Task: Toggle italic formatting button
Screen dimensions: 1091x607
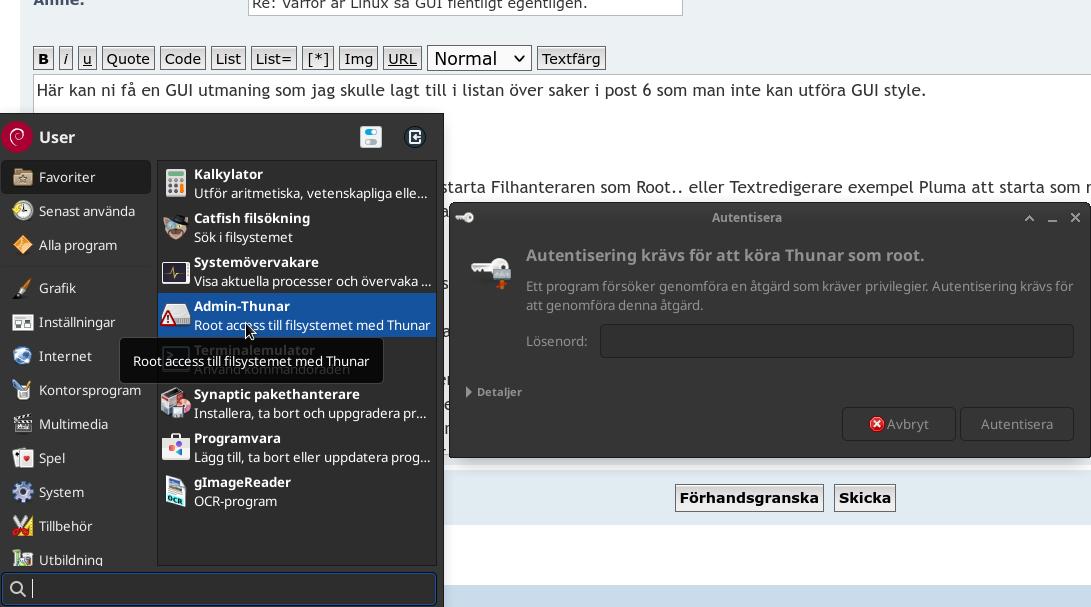Action: (x=65, y=58)
